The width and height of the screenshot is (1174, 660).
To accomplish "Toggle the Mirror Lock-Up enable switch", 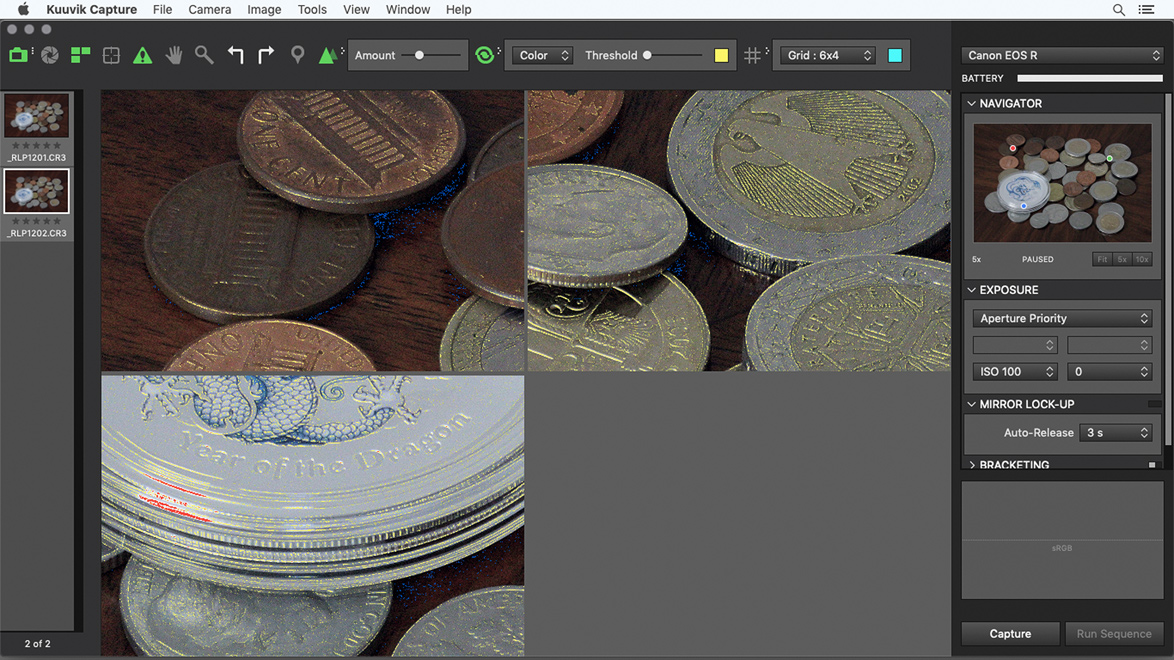I will [1155, 405].
